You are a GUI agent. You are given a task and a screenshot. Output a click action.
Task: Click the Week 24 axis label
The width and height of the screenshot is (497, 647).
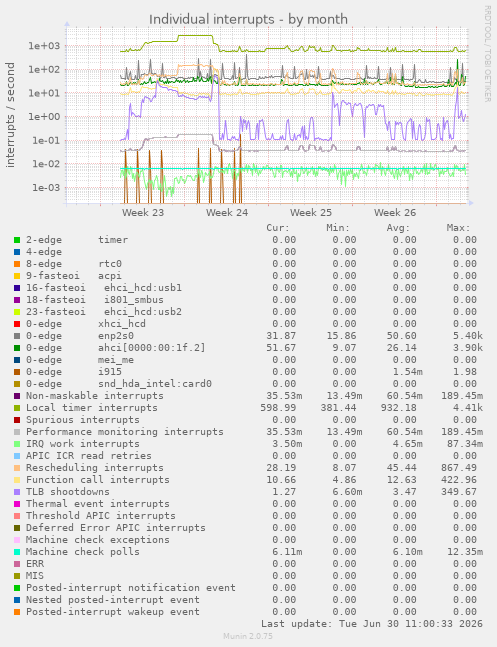coord(227,213)
